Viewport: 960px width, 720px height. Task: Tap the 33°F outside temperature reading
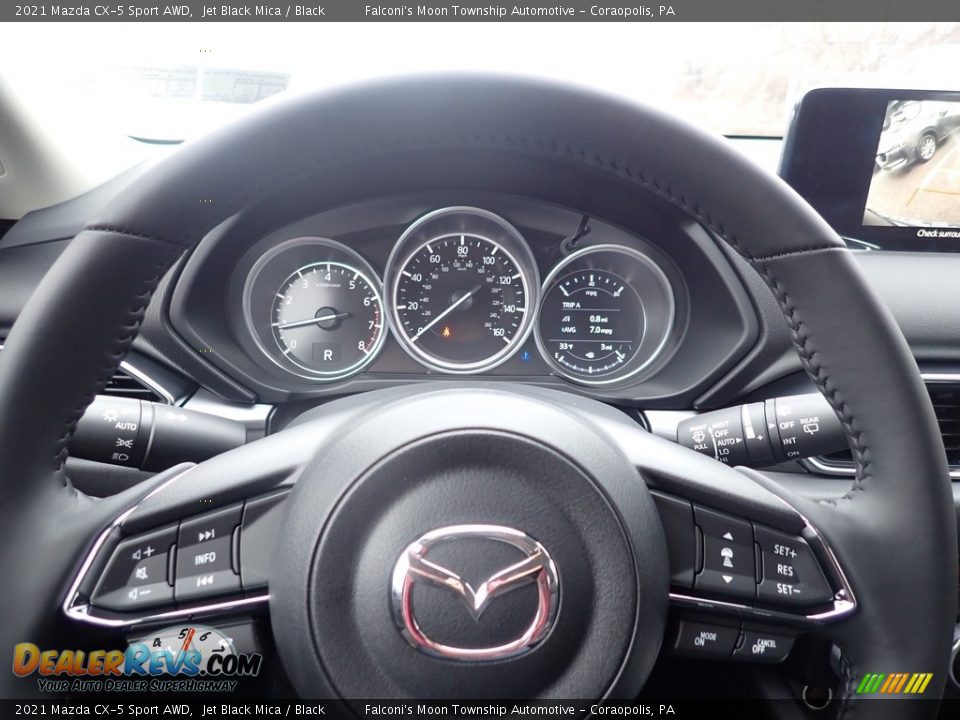tap(565, 347)
